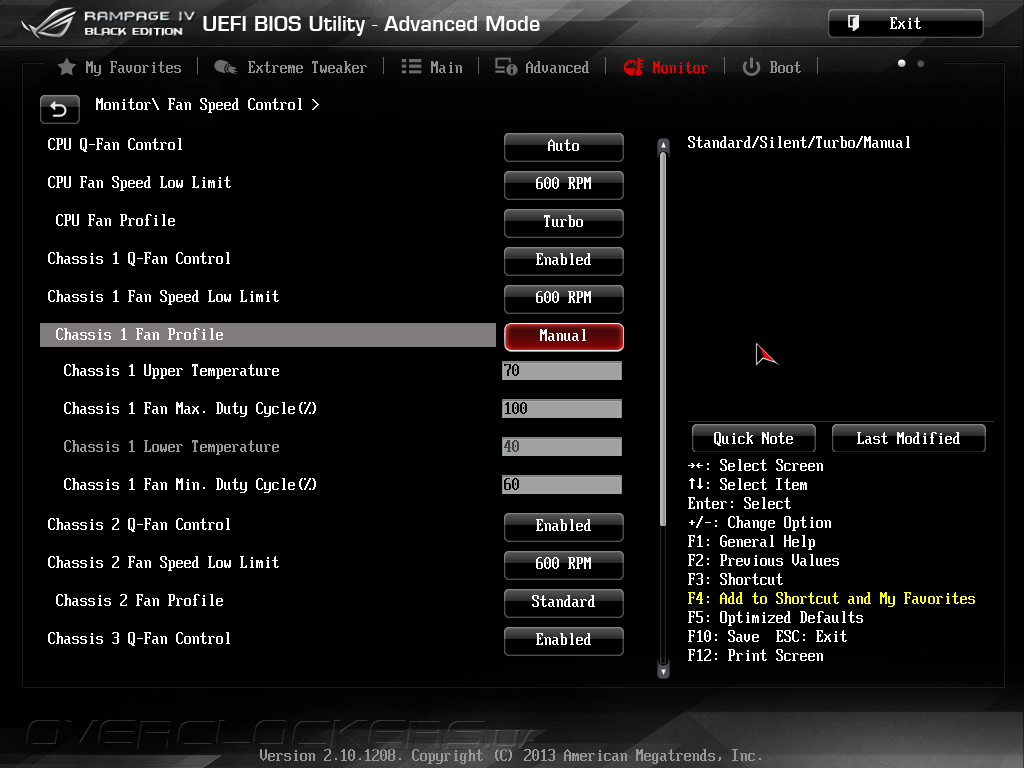The image size is (1024, 768).
Task: Click the breadcrumb chevron after Fan Speed Control
Action: [x=315, y=104]
